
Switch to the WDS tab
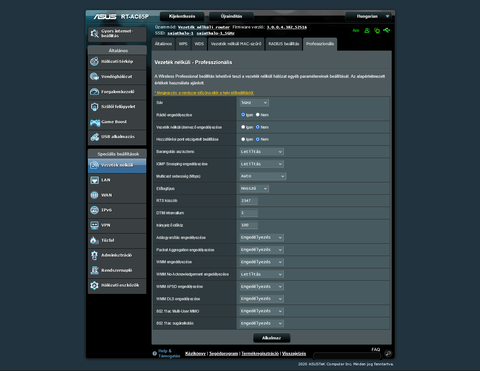pyautogui.click(x=199, y=44)
